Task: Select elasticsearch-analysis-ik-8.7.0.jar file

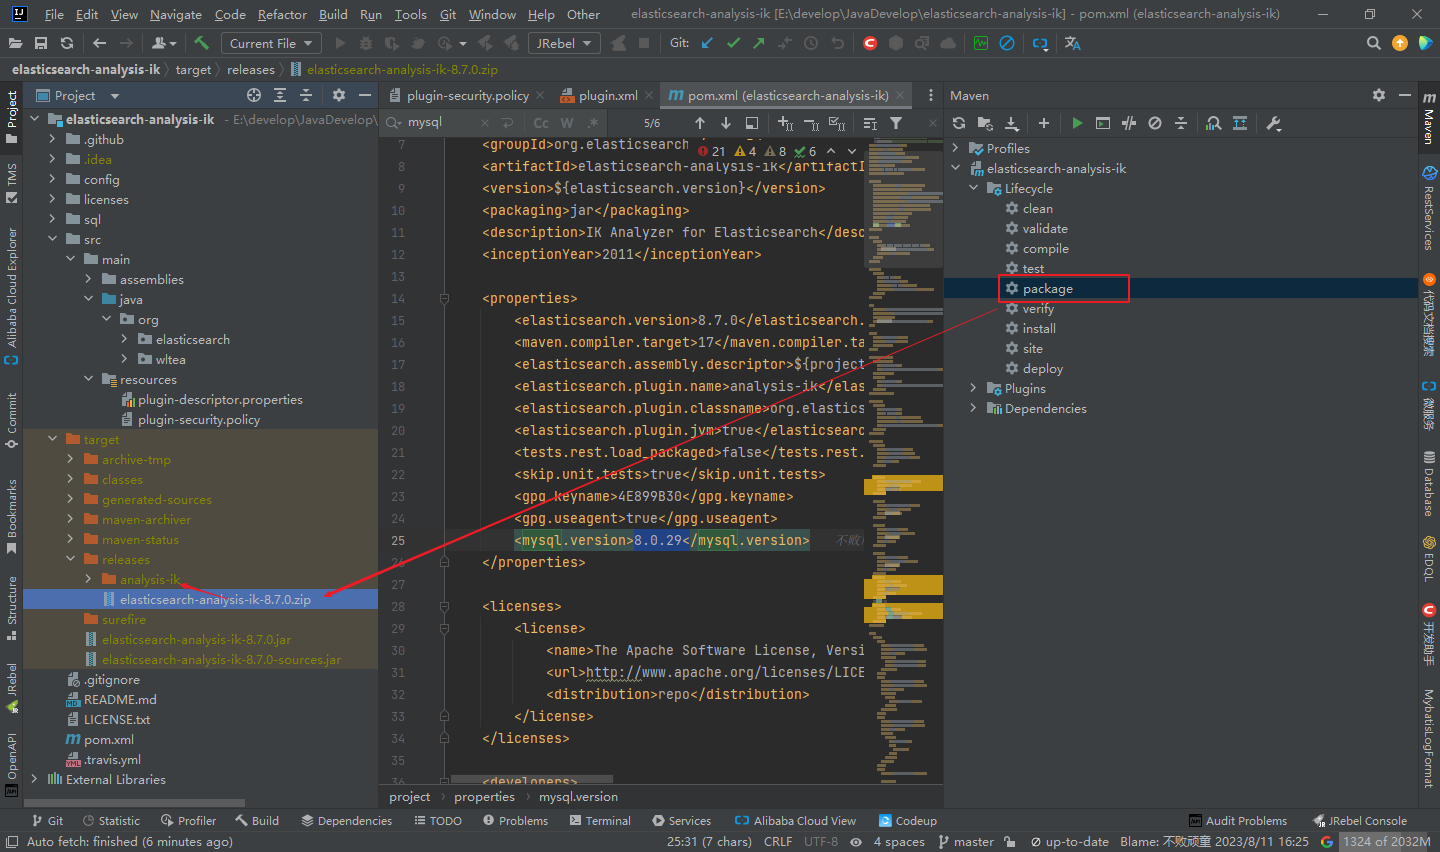Action: pyautogui.click(x=196, y=639)
